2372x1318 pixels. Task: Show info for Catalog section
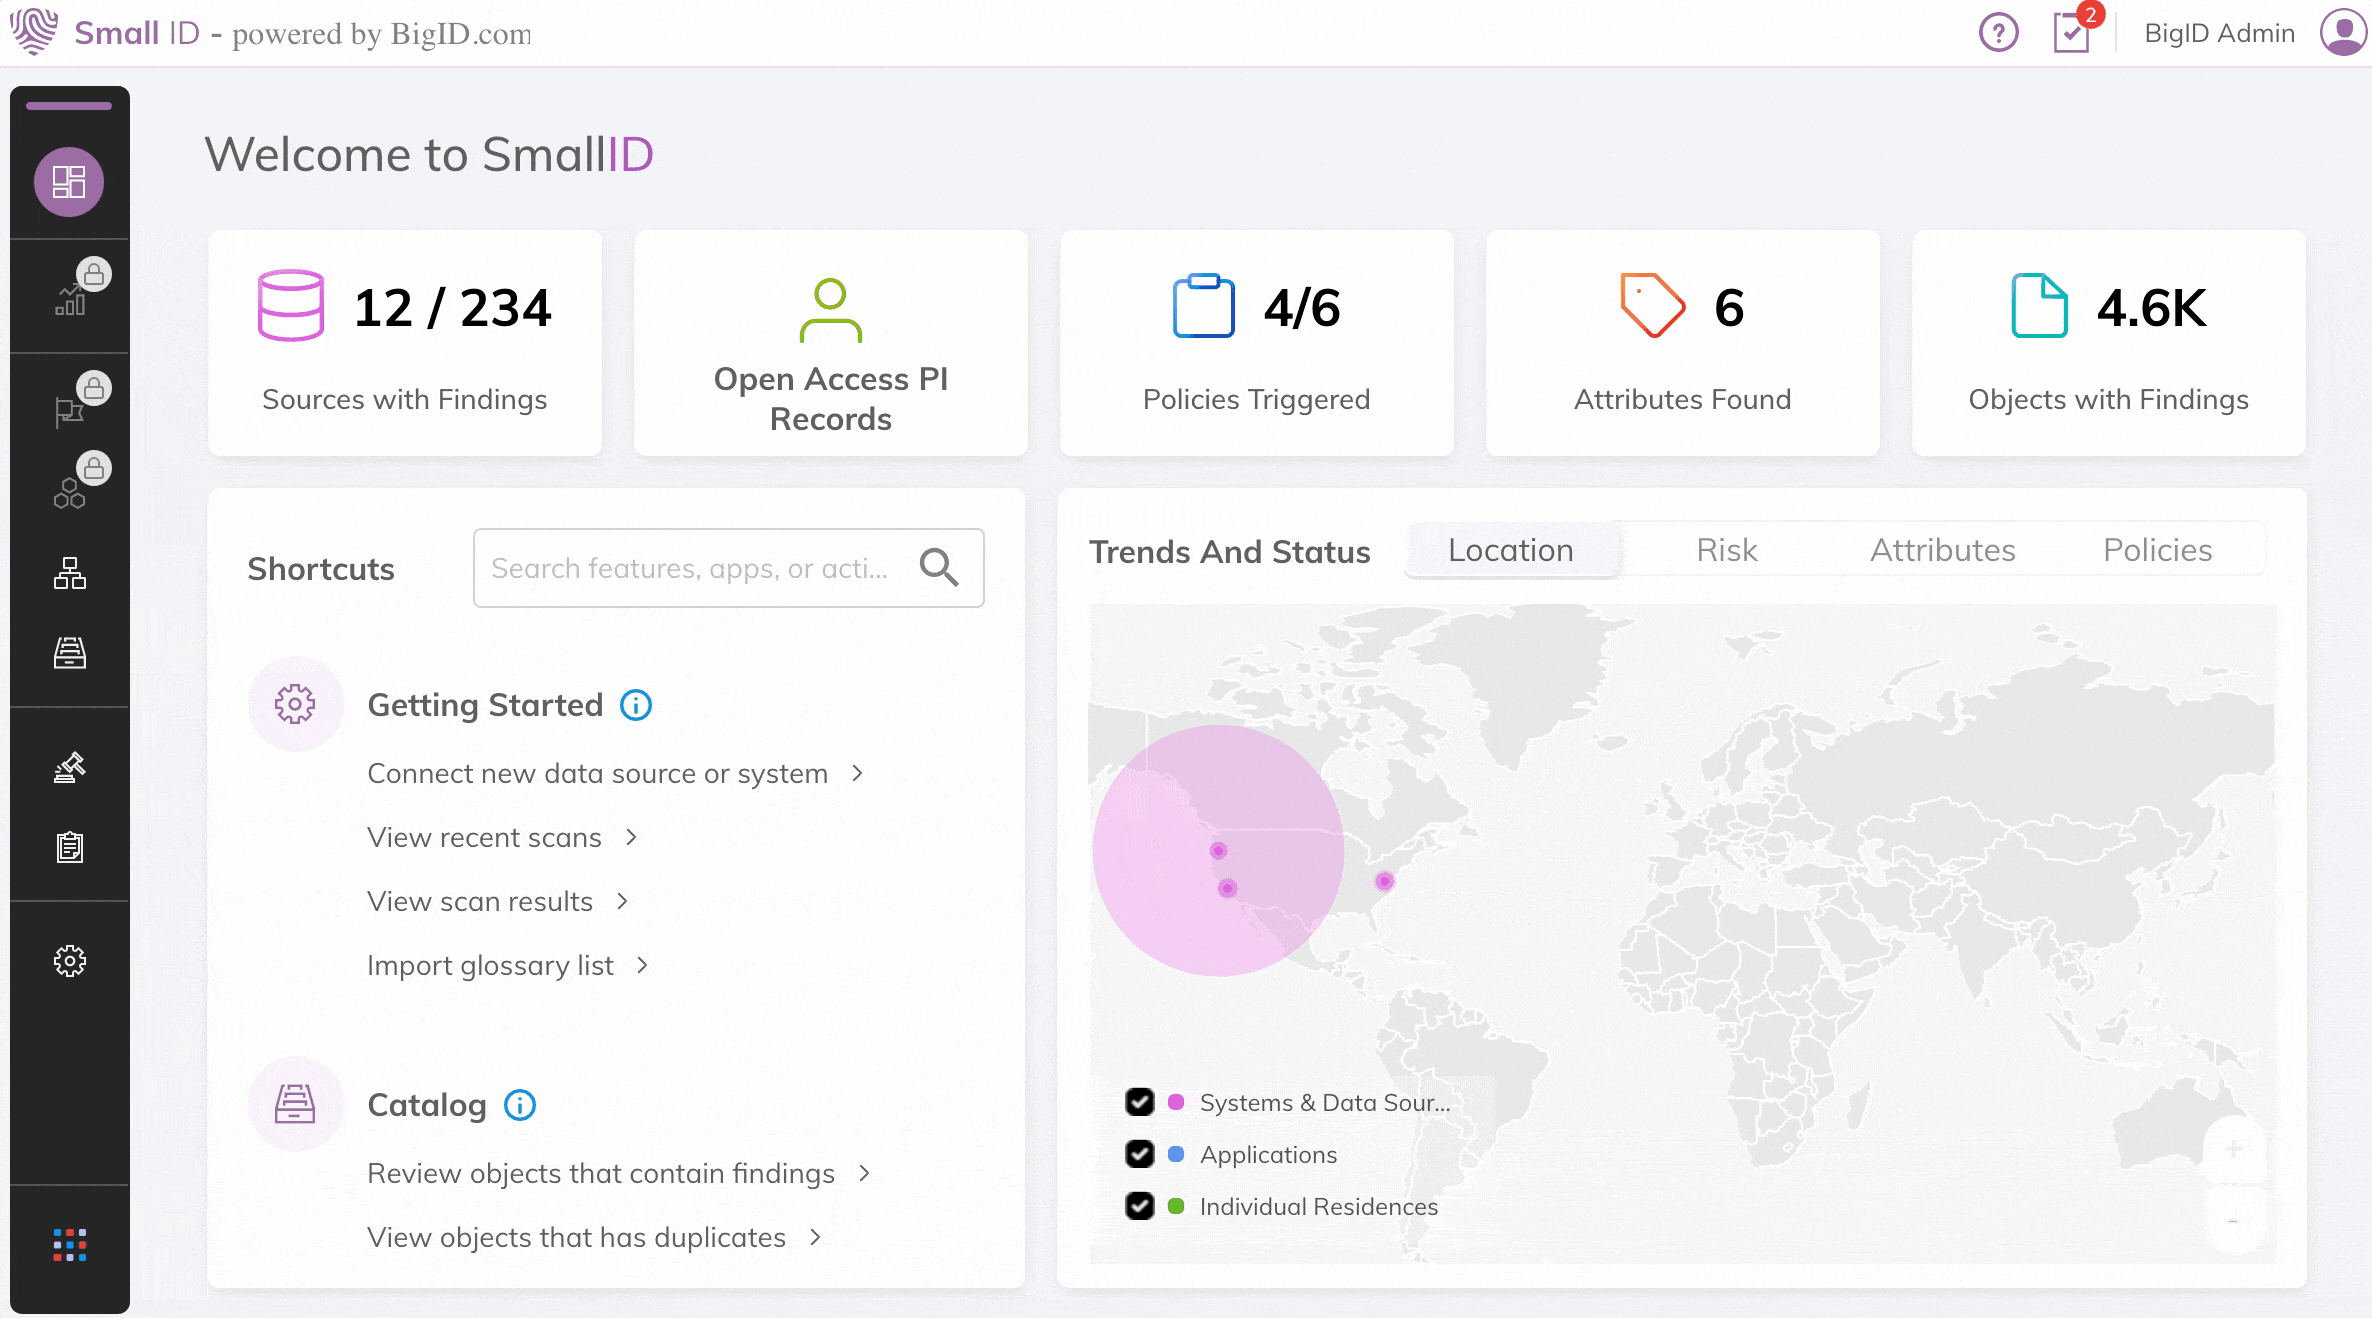point(520,1105)
